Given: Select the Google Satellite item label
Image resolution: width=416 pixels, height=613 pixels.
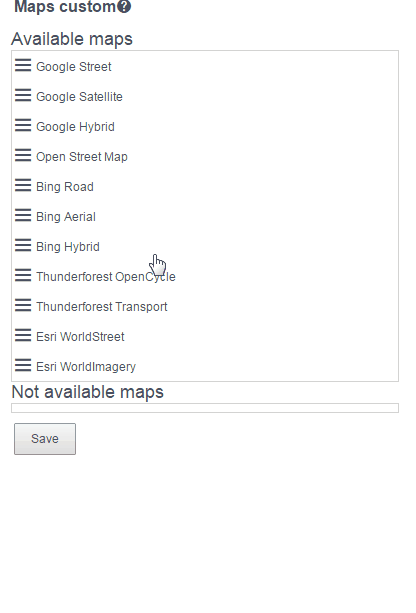Looking at the screenshot, I should (x=79, y=97).
